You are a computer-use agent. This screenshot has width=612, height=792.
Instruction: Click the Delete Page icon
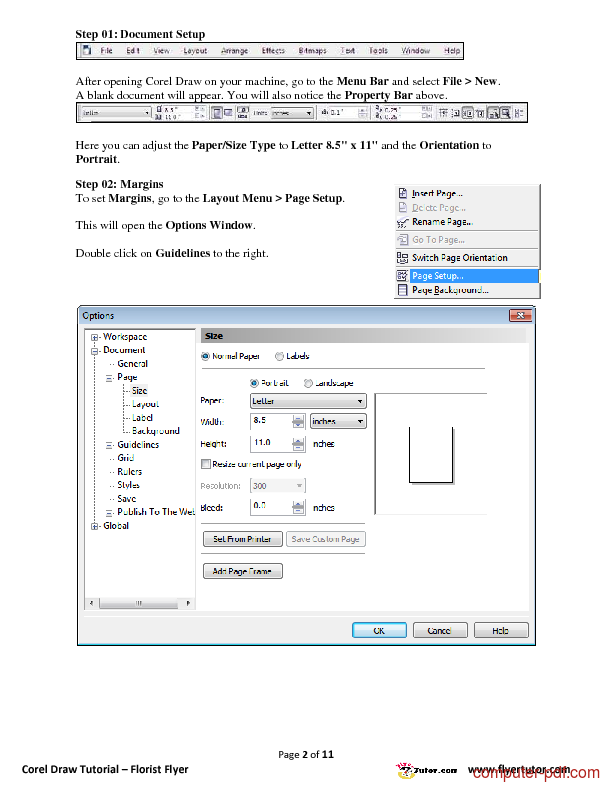(x=402, y=208)
